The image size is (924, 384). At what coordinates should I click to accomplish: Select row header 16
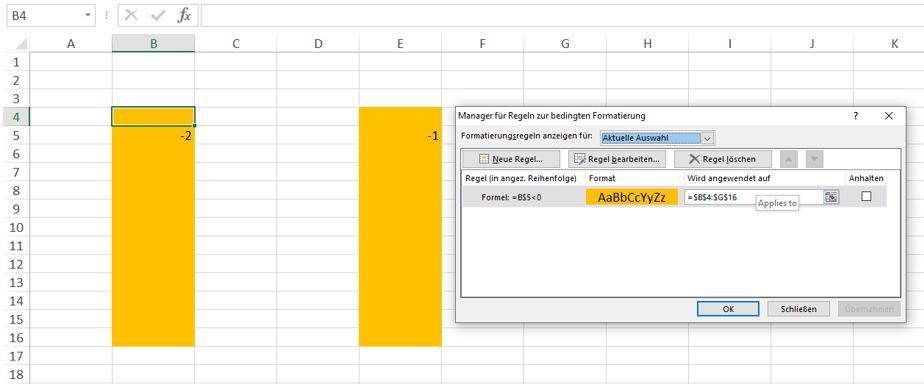click(x=15, y=337)
